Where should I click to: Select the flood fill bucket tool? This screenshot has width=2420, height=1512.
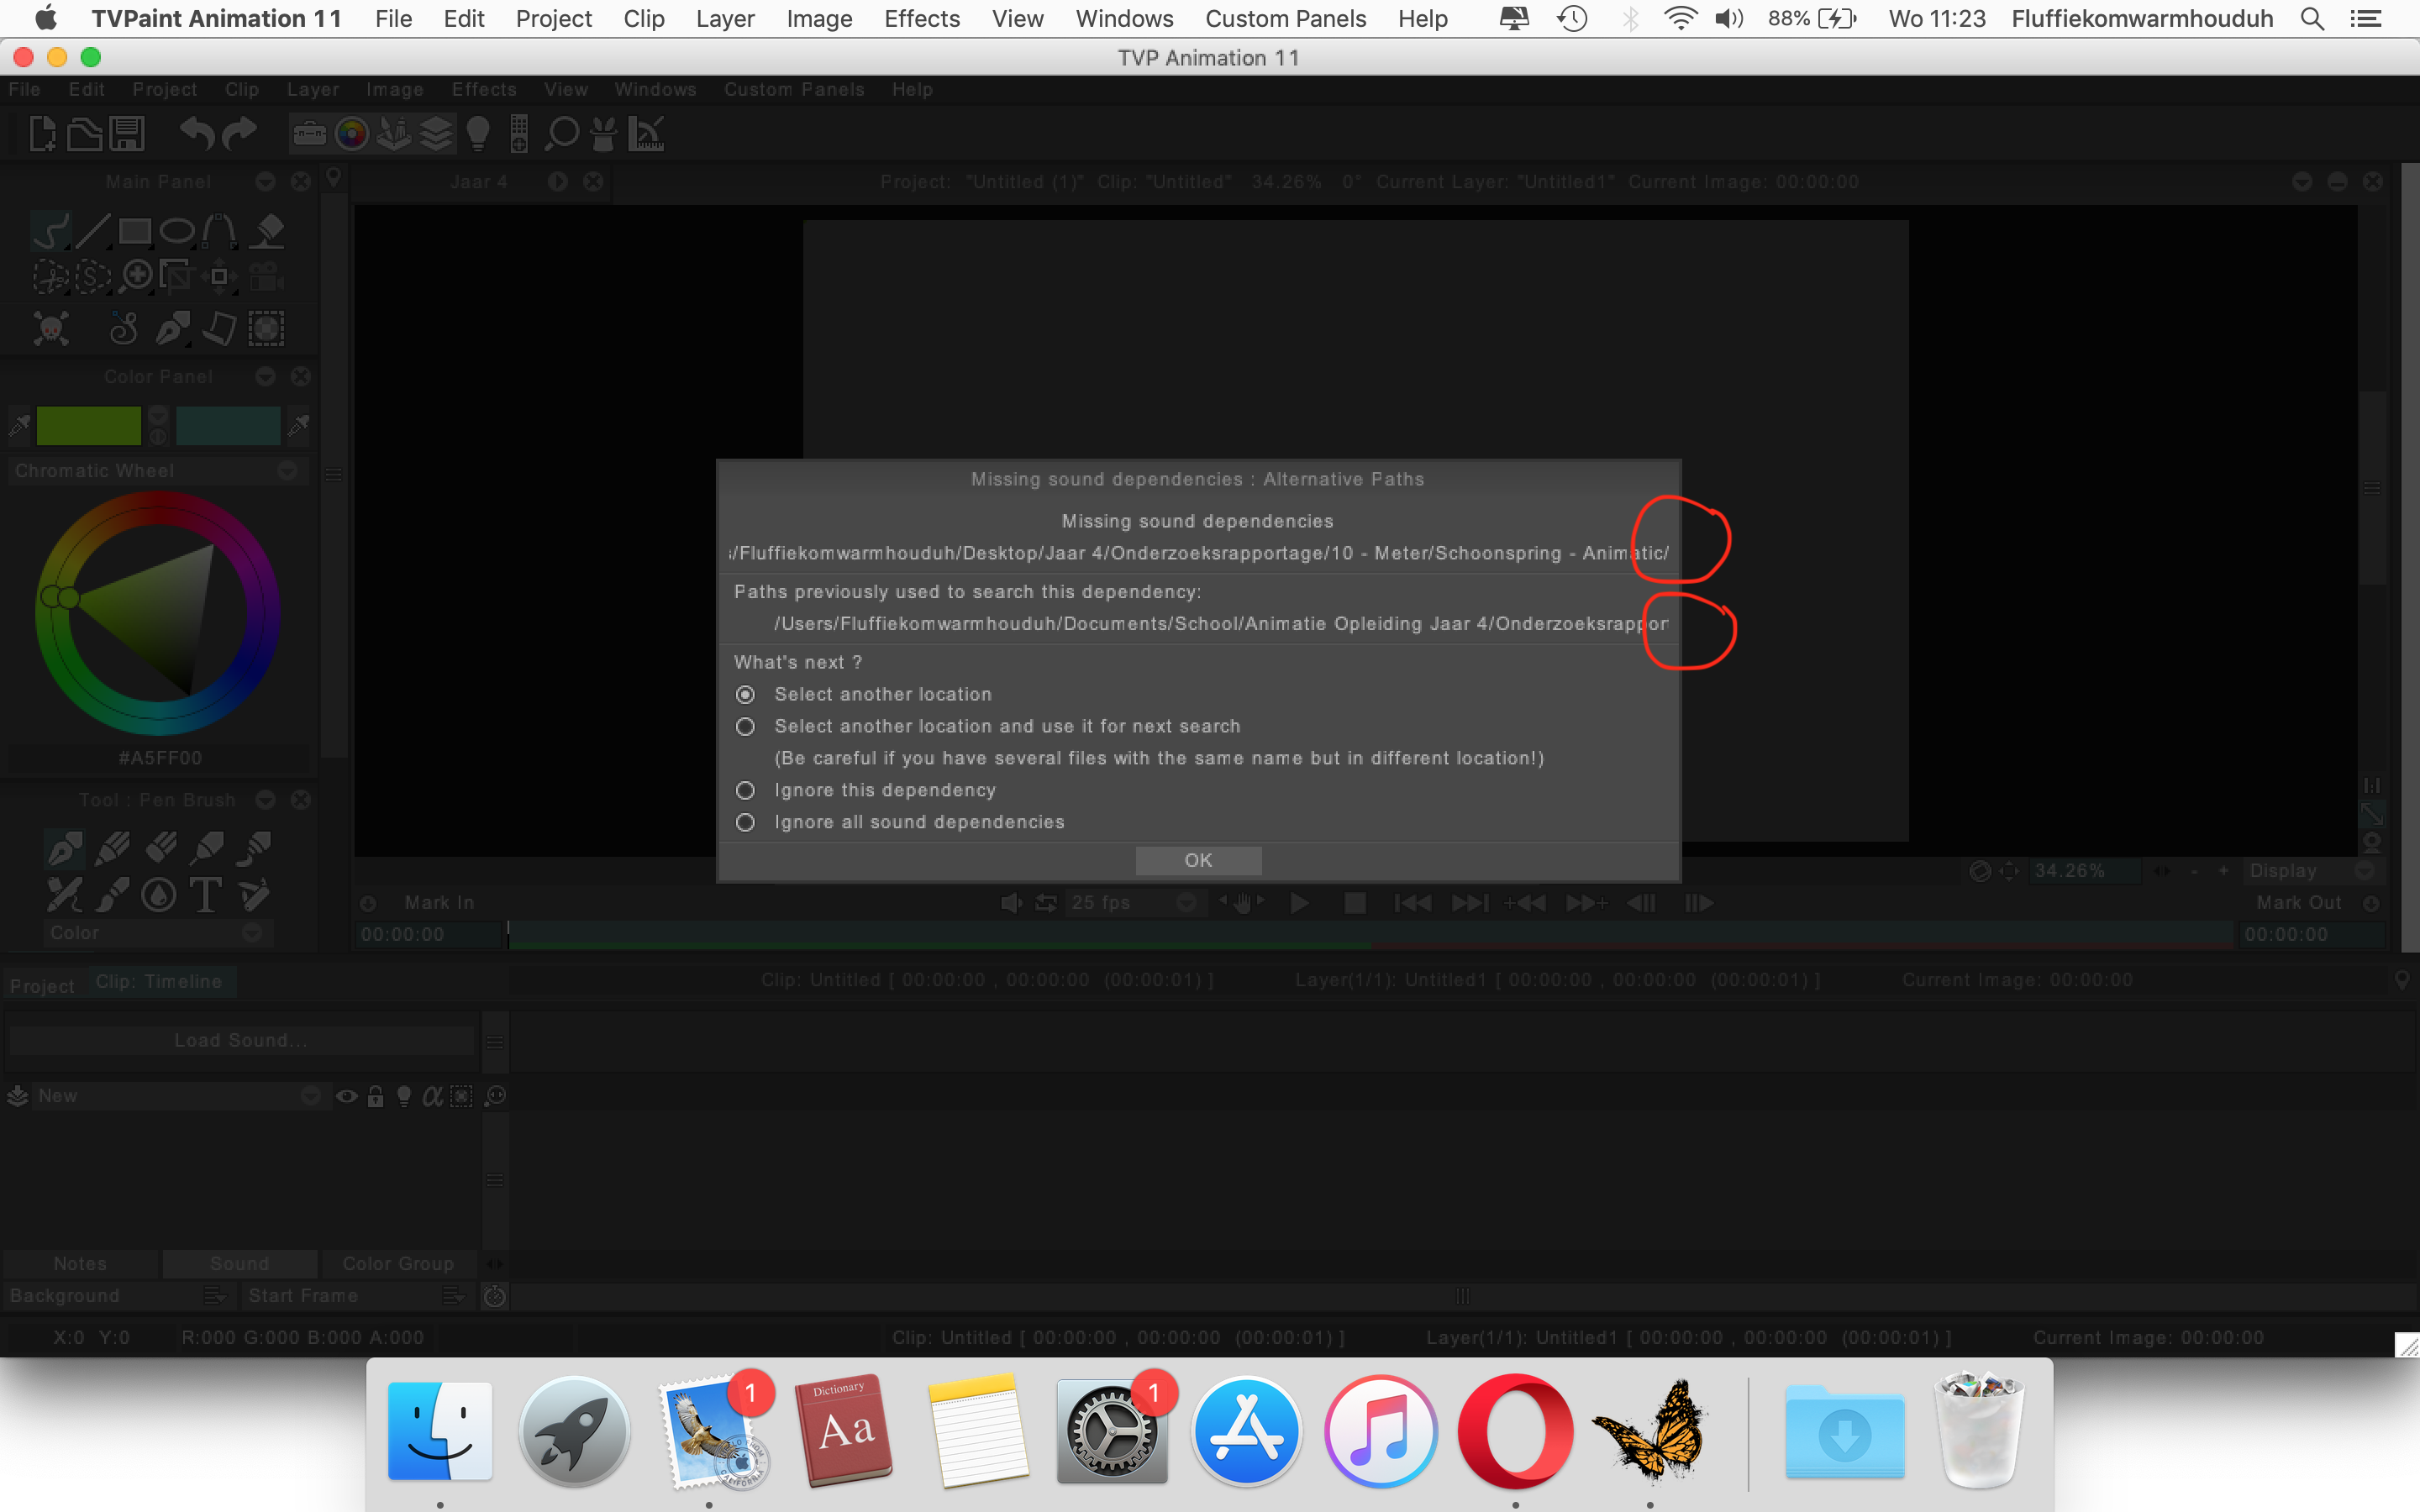click(266, 231)
